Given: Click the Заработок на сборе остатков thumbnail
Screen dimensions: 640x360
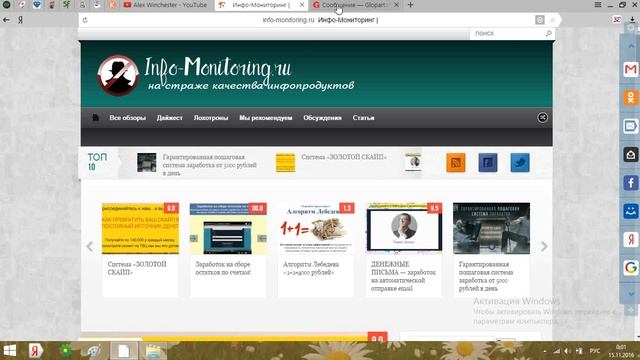Looking at the screenshot, I should (228, 228).
